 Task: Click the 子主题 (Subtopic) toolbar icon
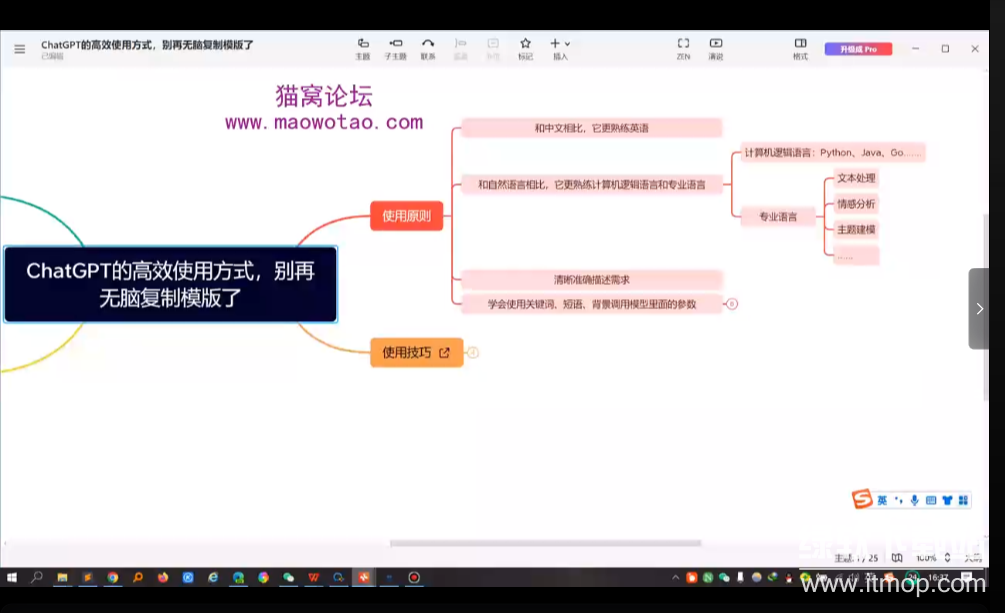[x=395, y=49]
